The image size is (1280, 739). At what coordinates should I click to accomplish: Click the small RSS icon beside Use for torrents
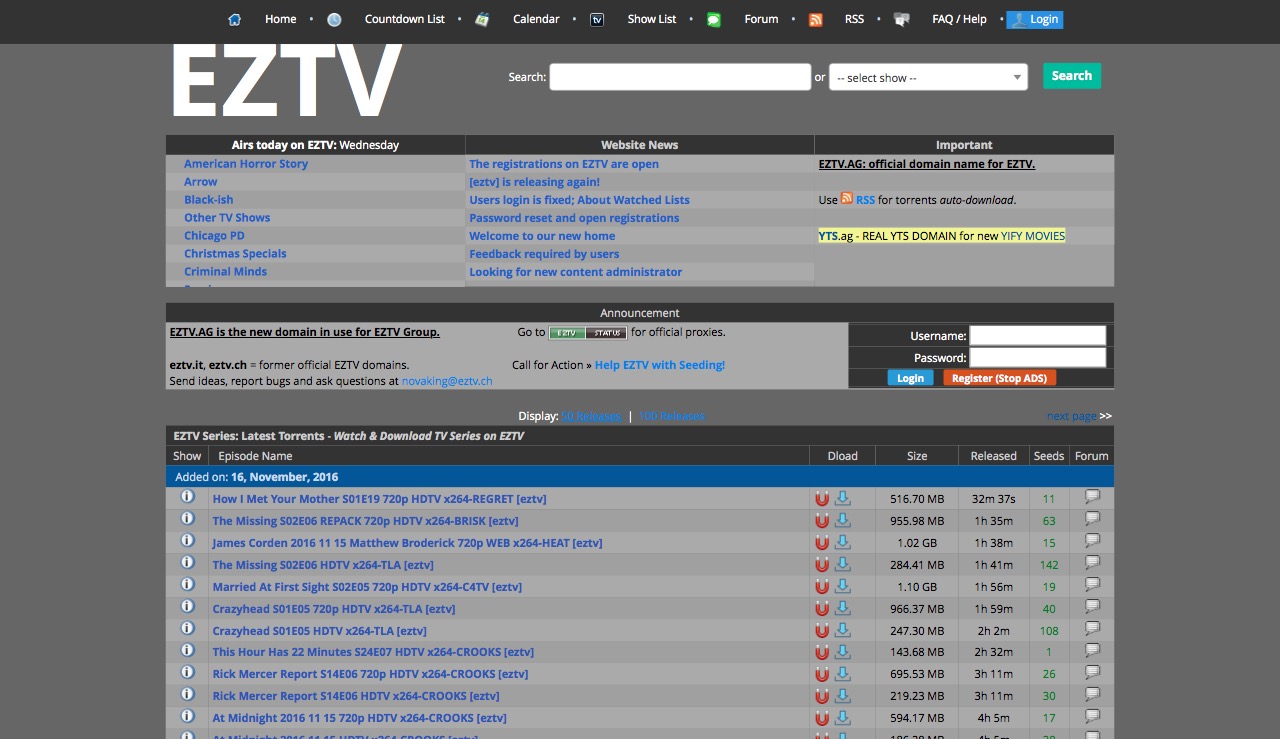845,199
